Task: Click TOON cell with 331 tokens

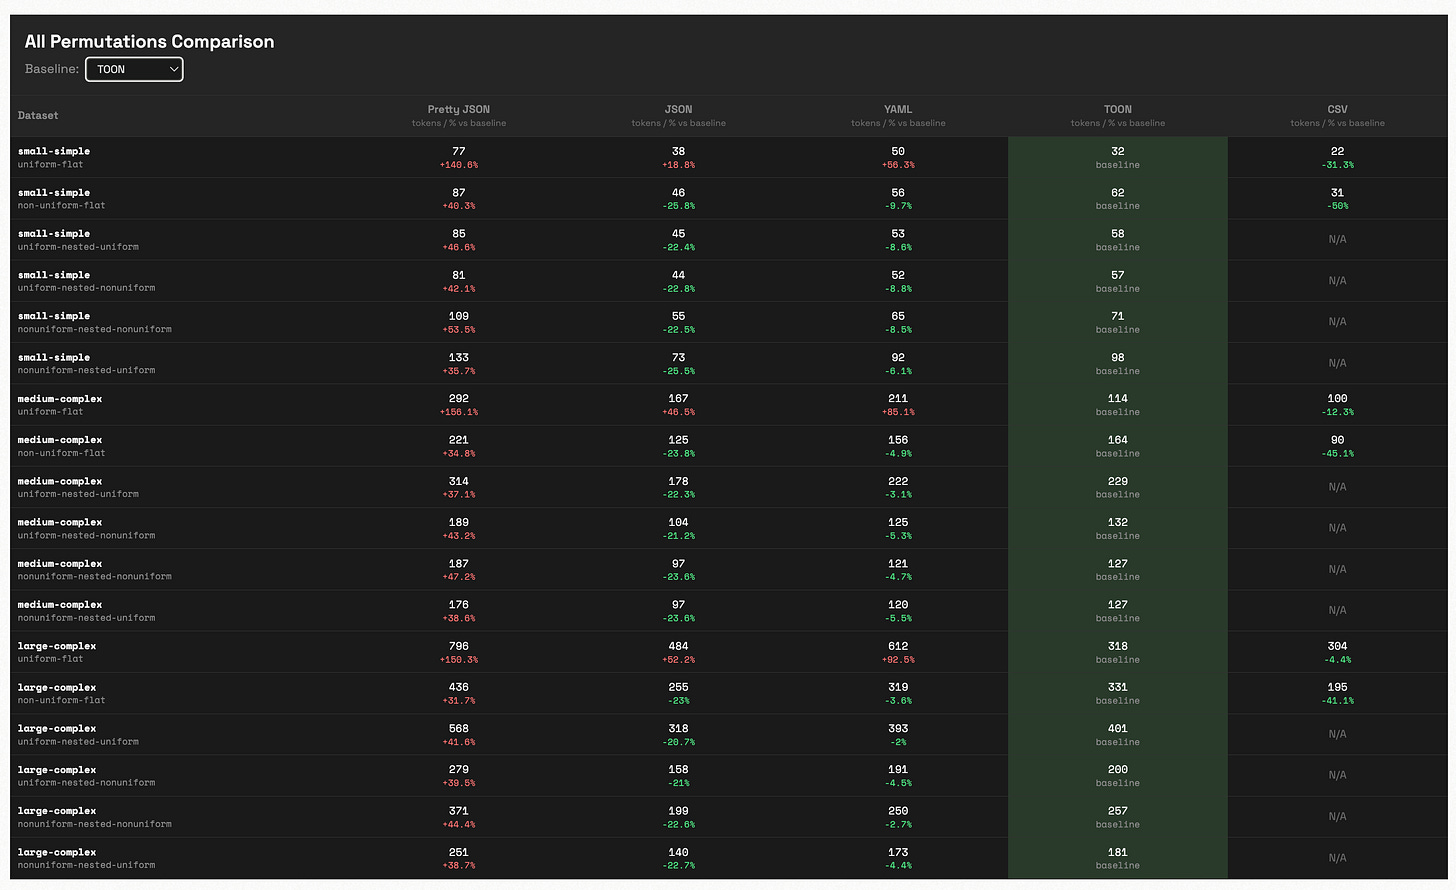Action: click(x=1118, y=693)
